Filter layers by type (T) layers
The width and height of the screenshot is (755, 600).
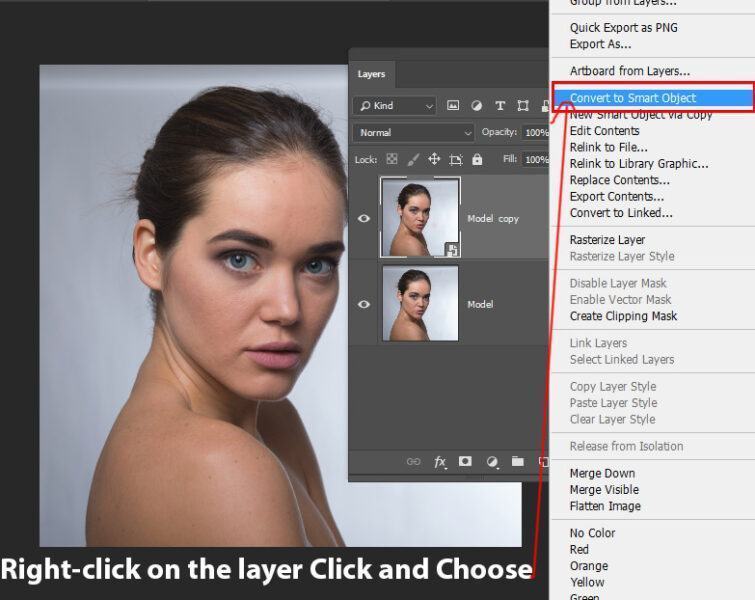(499, 106)
